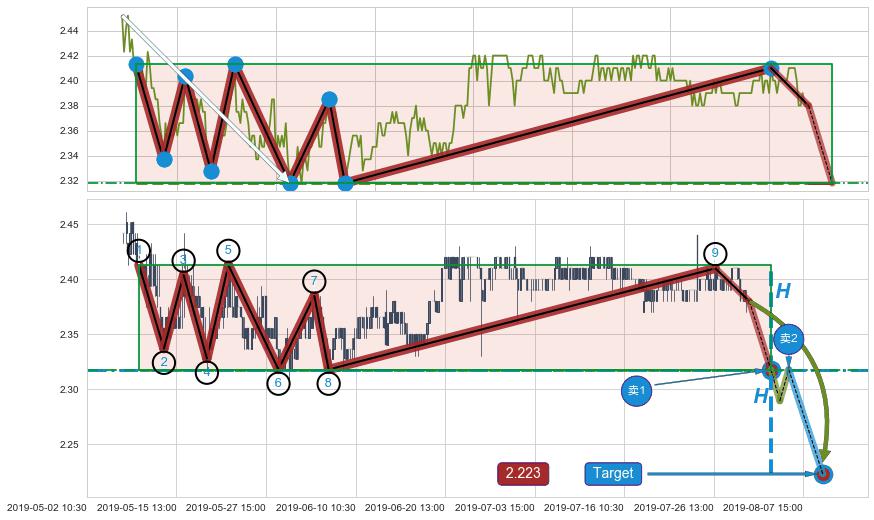The width and height of the screenshot is (874, 520).
Task: Select circled marker 7 on lower chart
Action: pos(314,281)
